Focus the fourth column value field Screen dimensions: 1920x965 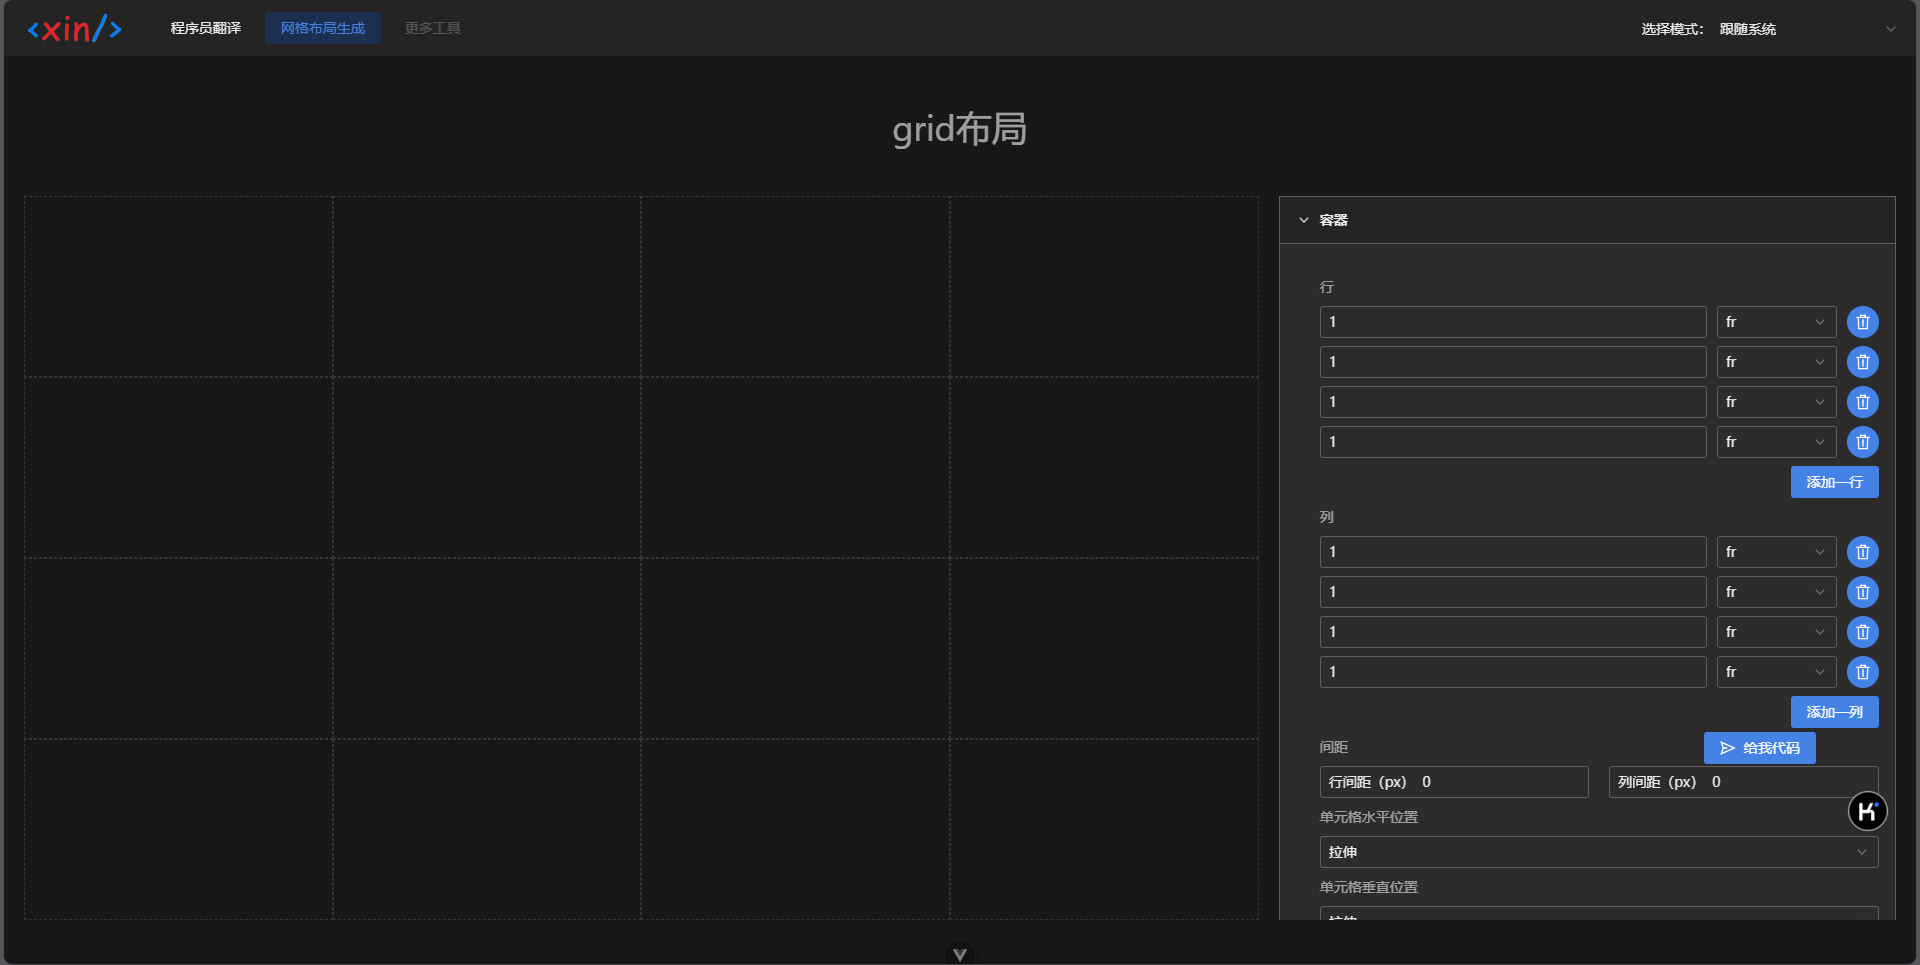(1513, 672)
